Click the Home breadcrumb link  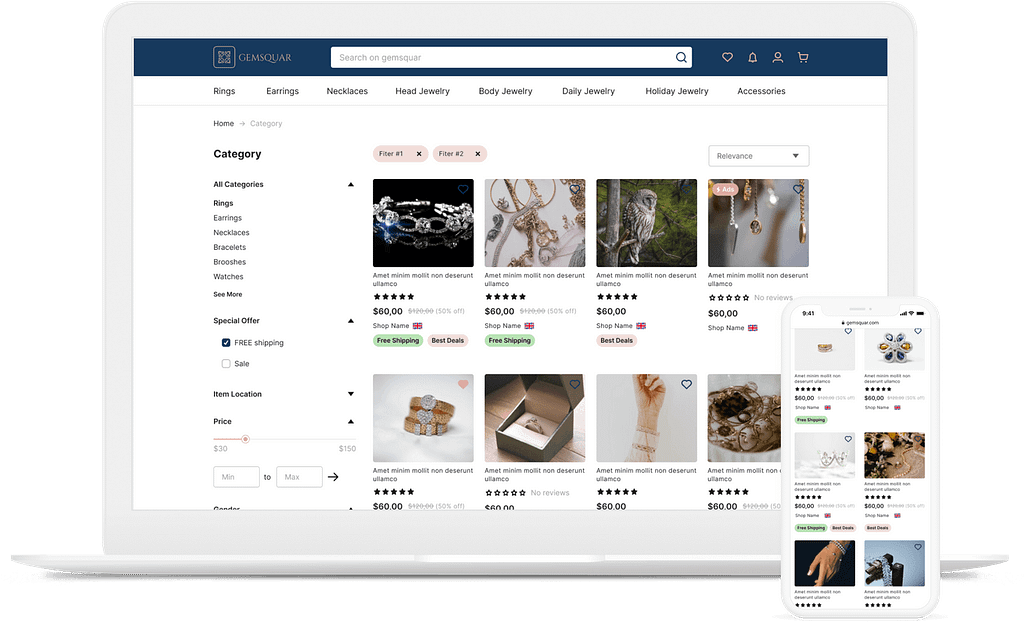click(223, 124)
